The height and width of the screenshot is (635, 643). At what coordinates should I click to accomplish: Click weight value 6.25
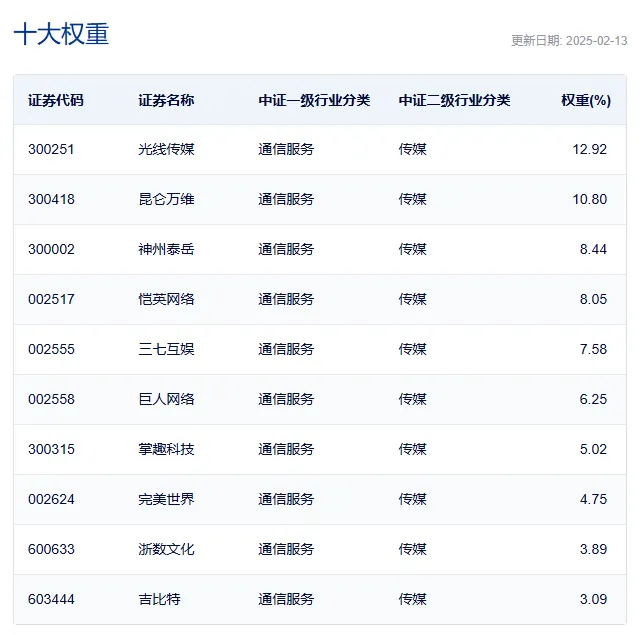[593, 400]
